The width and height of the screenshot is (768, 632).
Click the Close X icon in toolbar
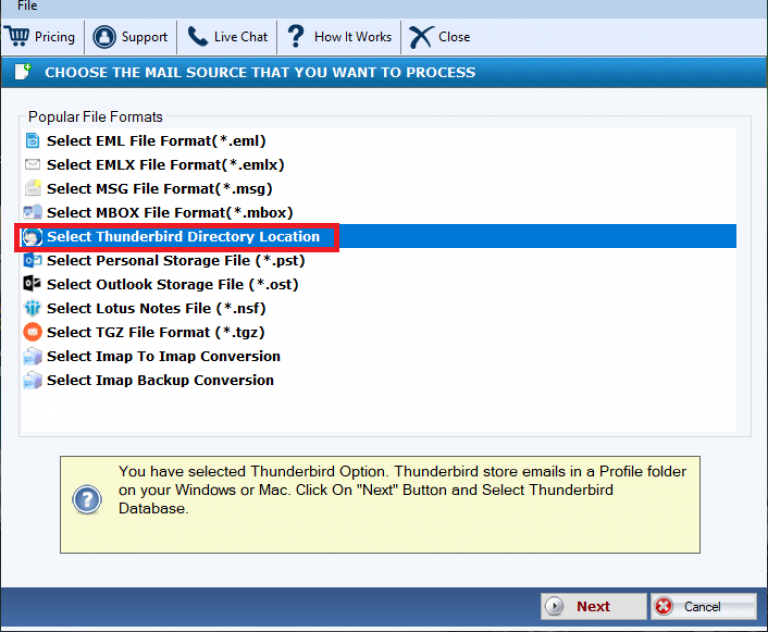tap(421, 37)
